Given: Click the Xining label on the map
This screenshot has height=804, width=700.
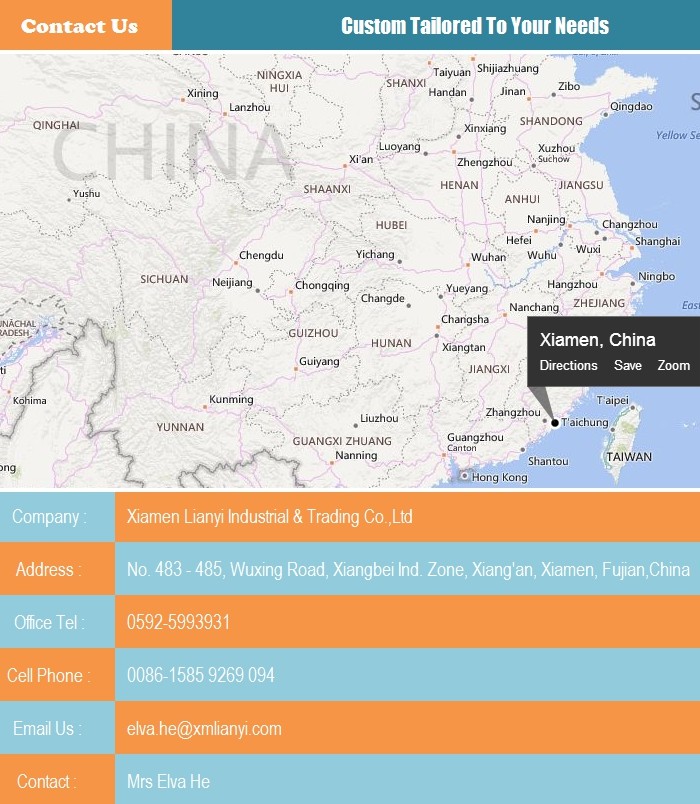Looking at the screenshot, I should (x=202, y=93).
